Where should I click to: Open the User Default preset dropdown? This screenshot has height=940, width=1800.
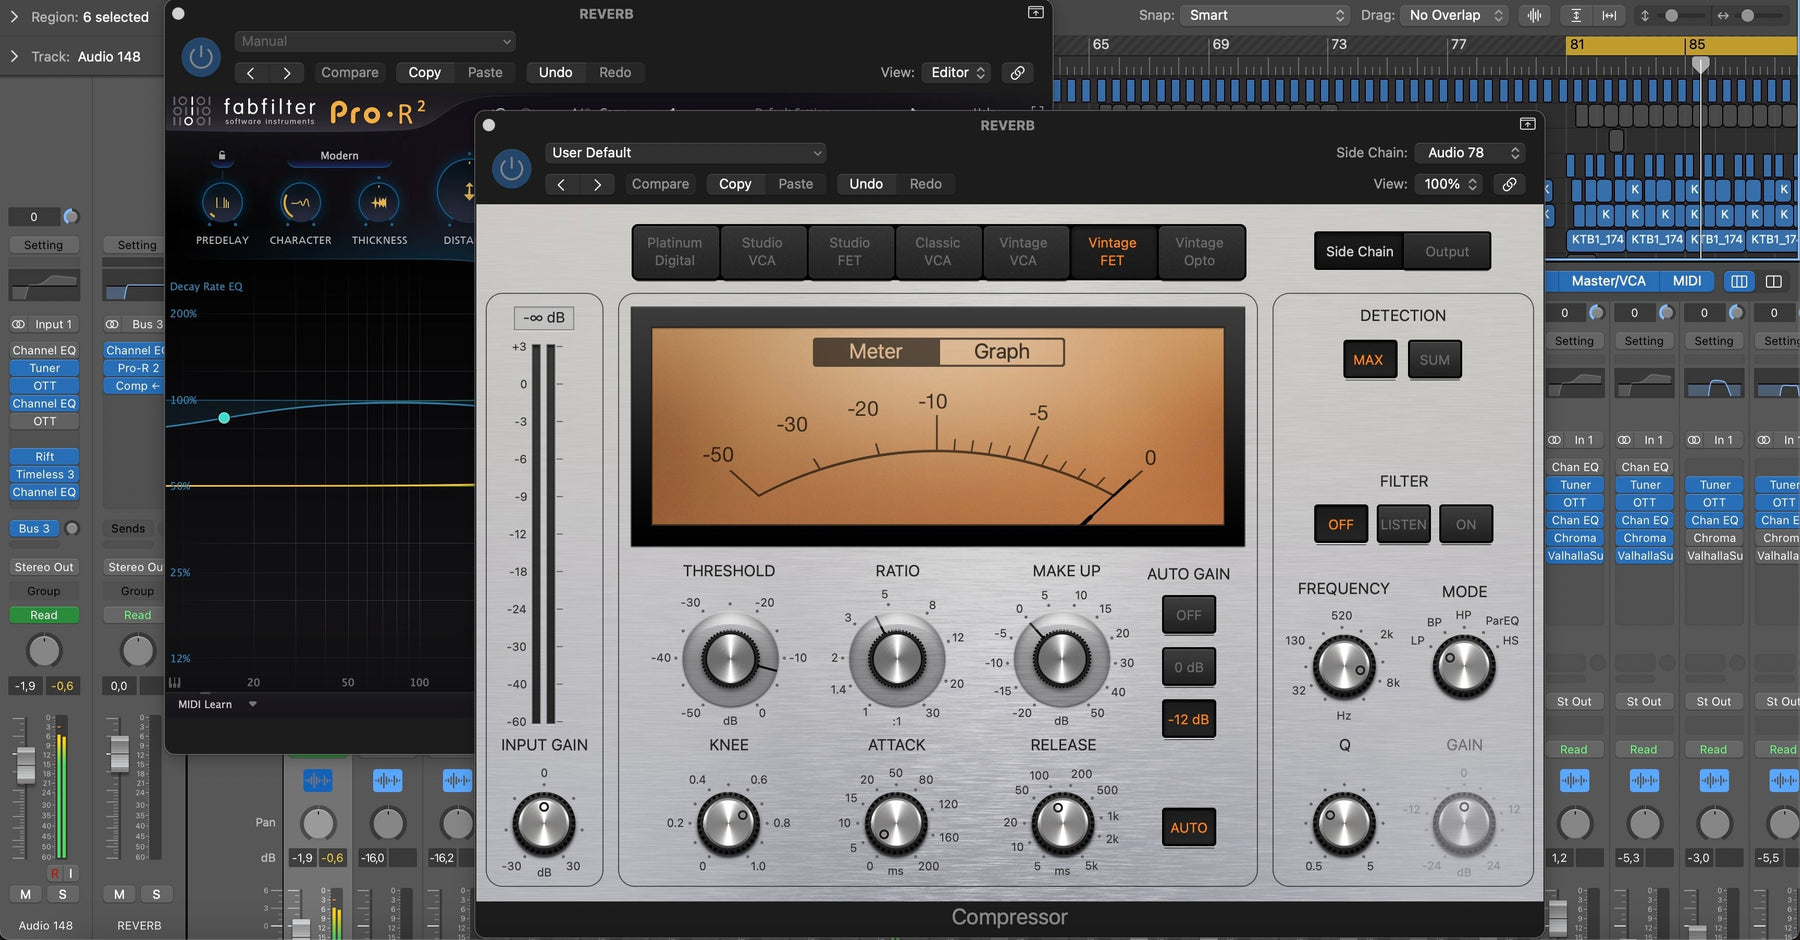pyautogui.click(x=686, y=153)
